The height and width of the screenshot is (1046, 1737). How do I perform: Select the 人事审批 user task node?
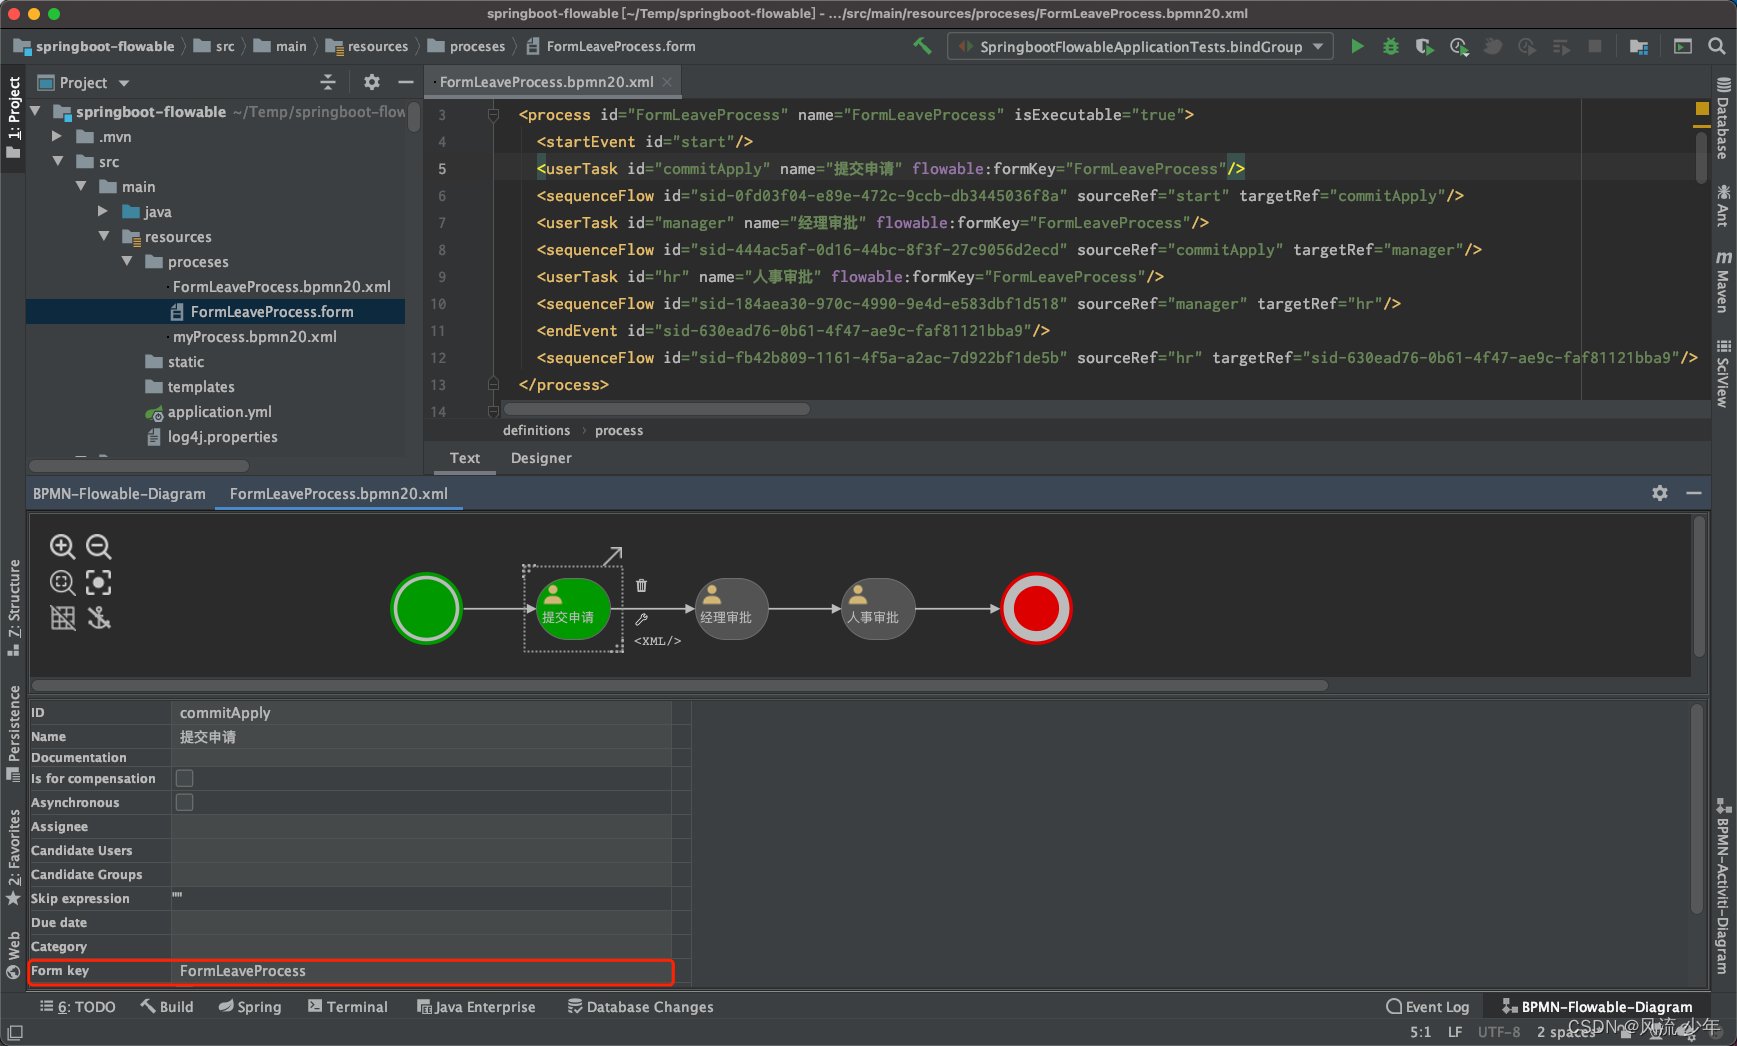tap(878, 609)
